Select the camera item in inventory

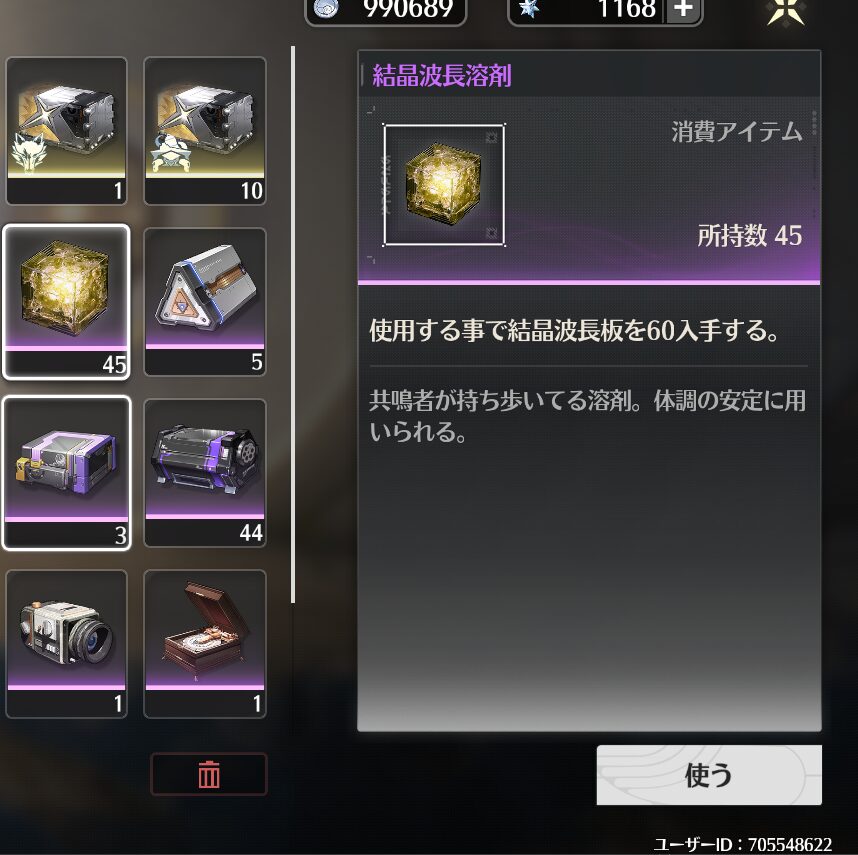coord(66,644)
